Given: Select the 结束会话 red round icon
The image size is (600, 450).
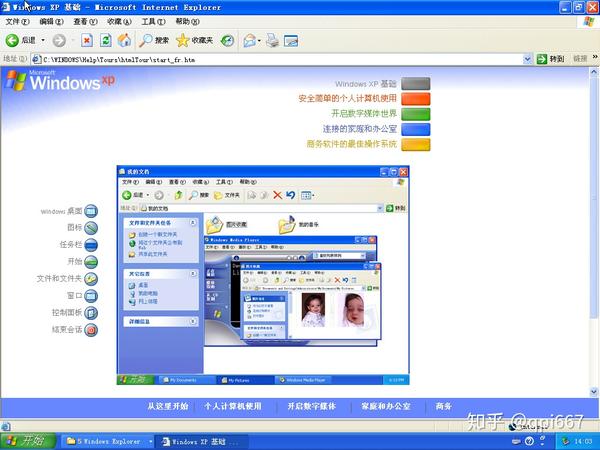Looking at the screenshot, I should tap(91, 329).
